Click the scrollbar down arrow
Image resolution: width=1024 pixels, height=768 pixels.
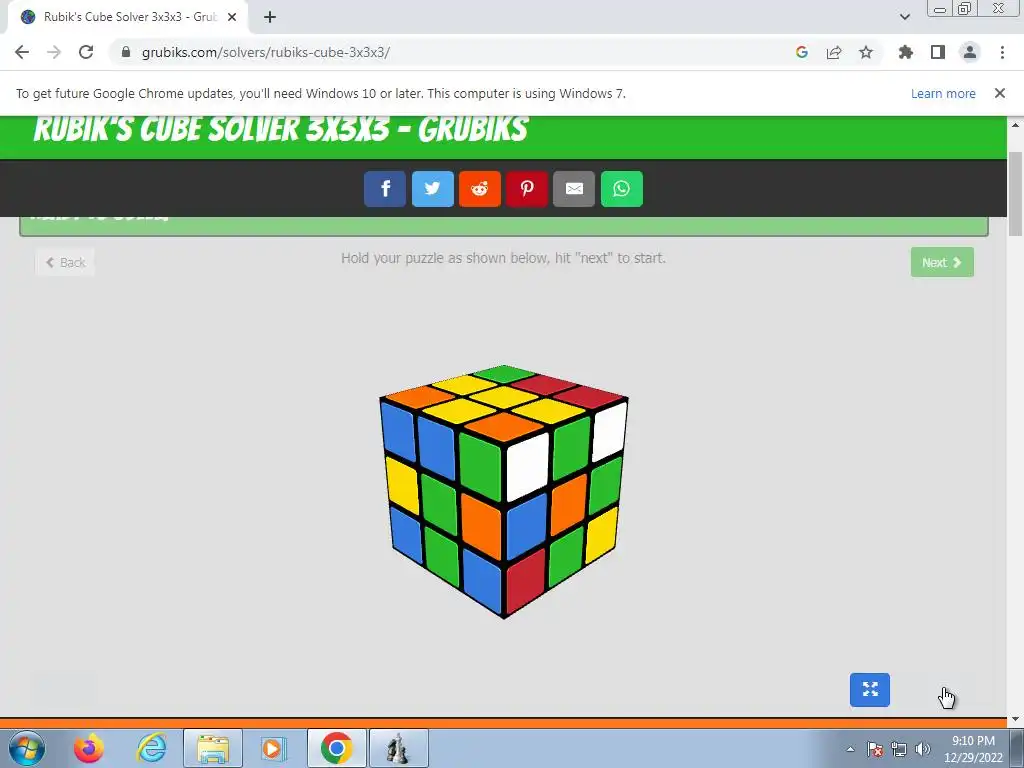(1015, 719)
